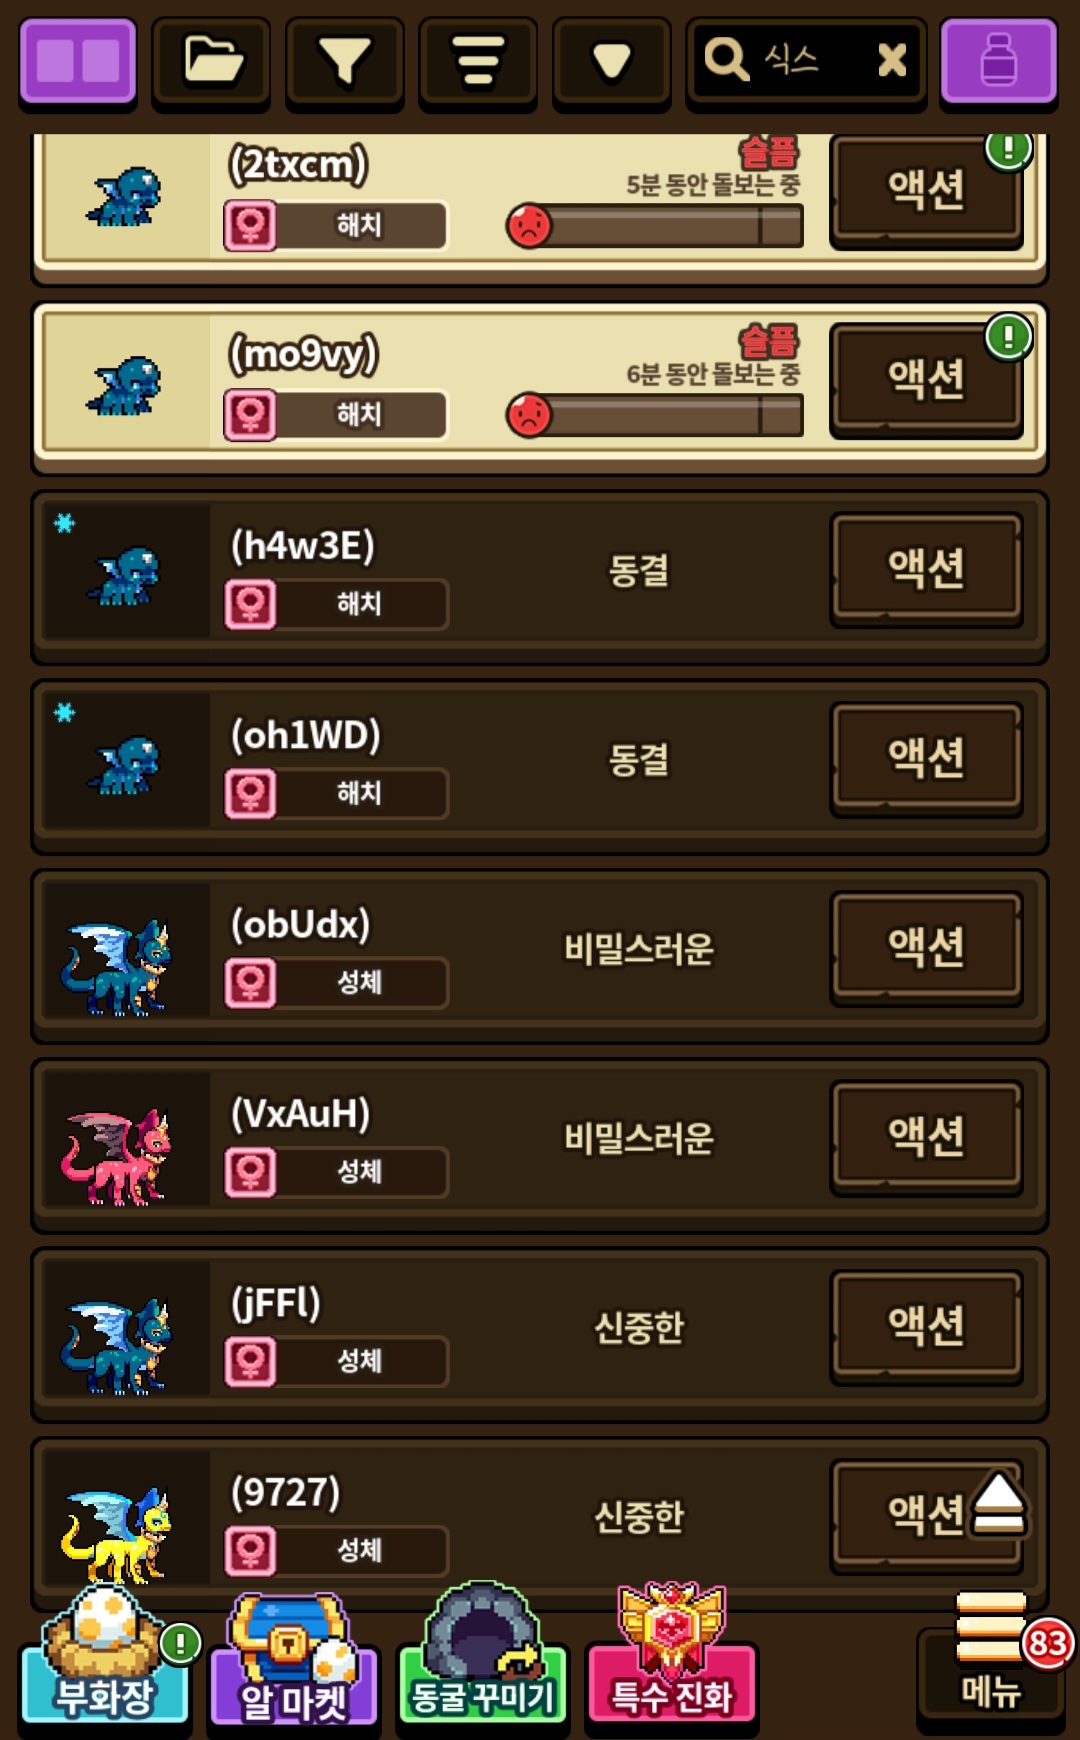This screenshot has width=1080, height=1740.
Task: Clear the search text with X
Action: click(891, 61)
